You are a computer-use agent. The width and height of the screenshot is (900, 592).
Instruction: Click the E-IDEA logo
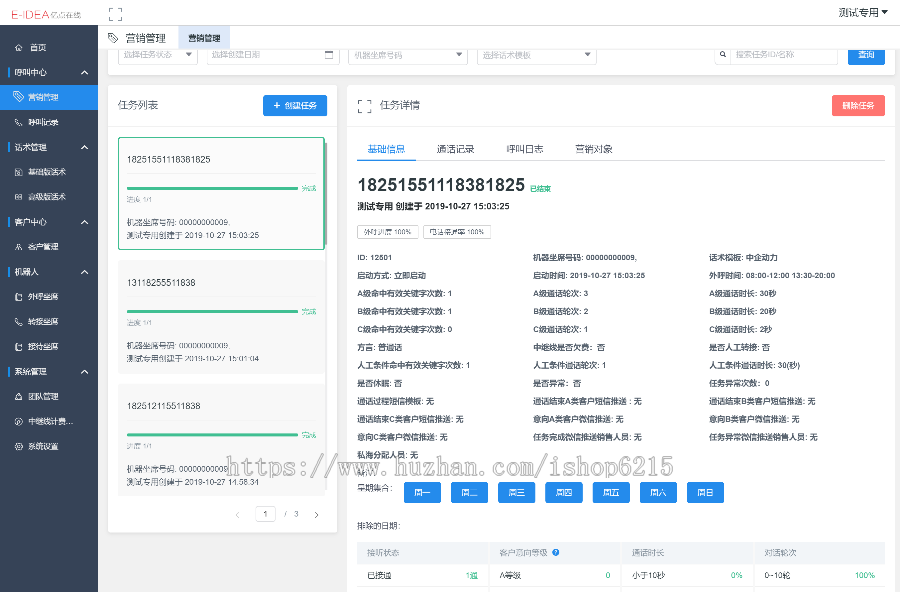pyautogui.click(x=46, y=14)
